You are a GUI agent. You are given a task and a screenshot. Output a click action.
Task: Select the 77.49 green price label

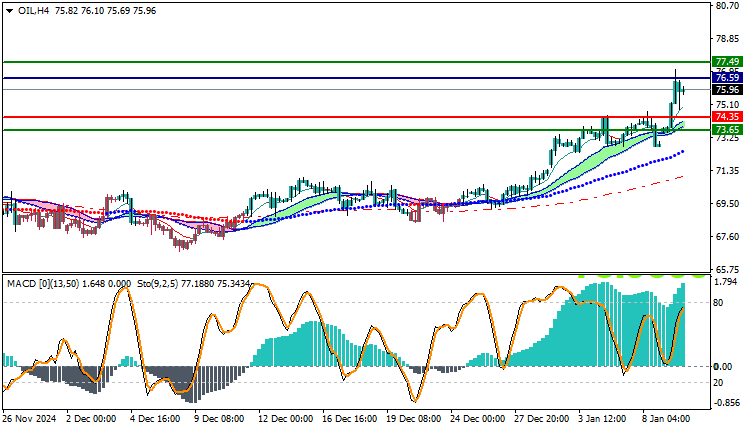coord(727,62)
